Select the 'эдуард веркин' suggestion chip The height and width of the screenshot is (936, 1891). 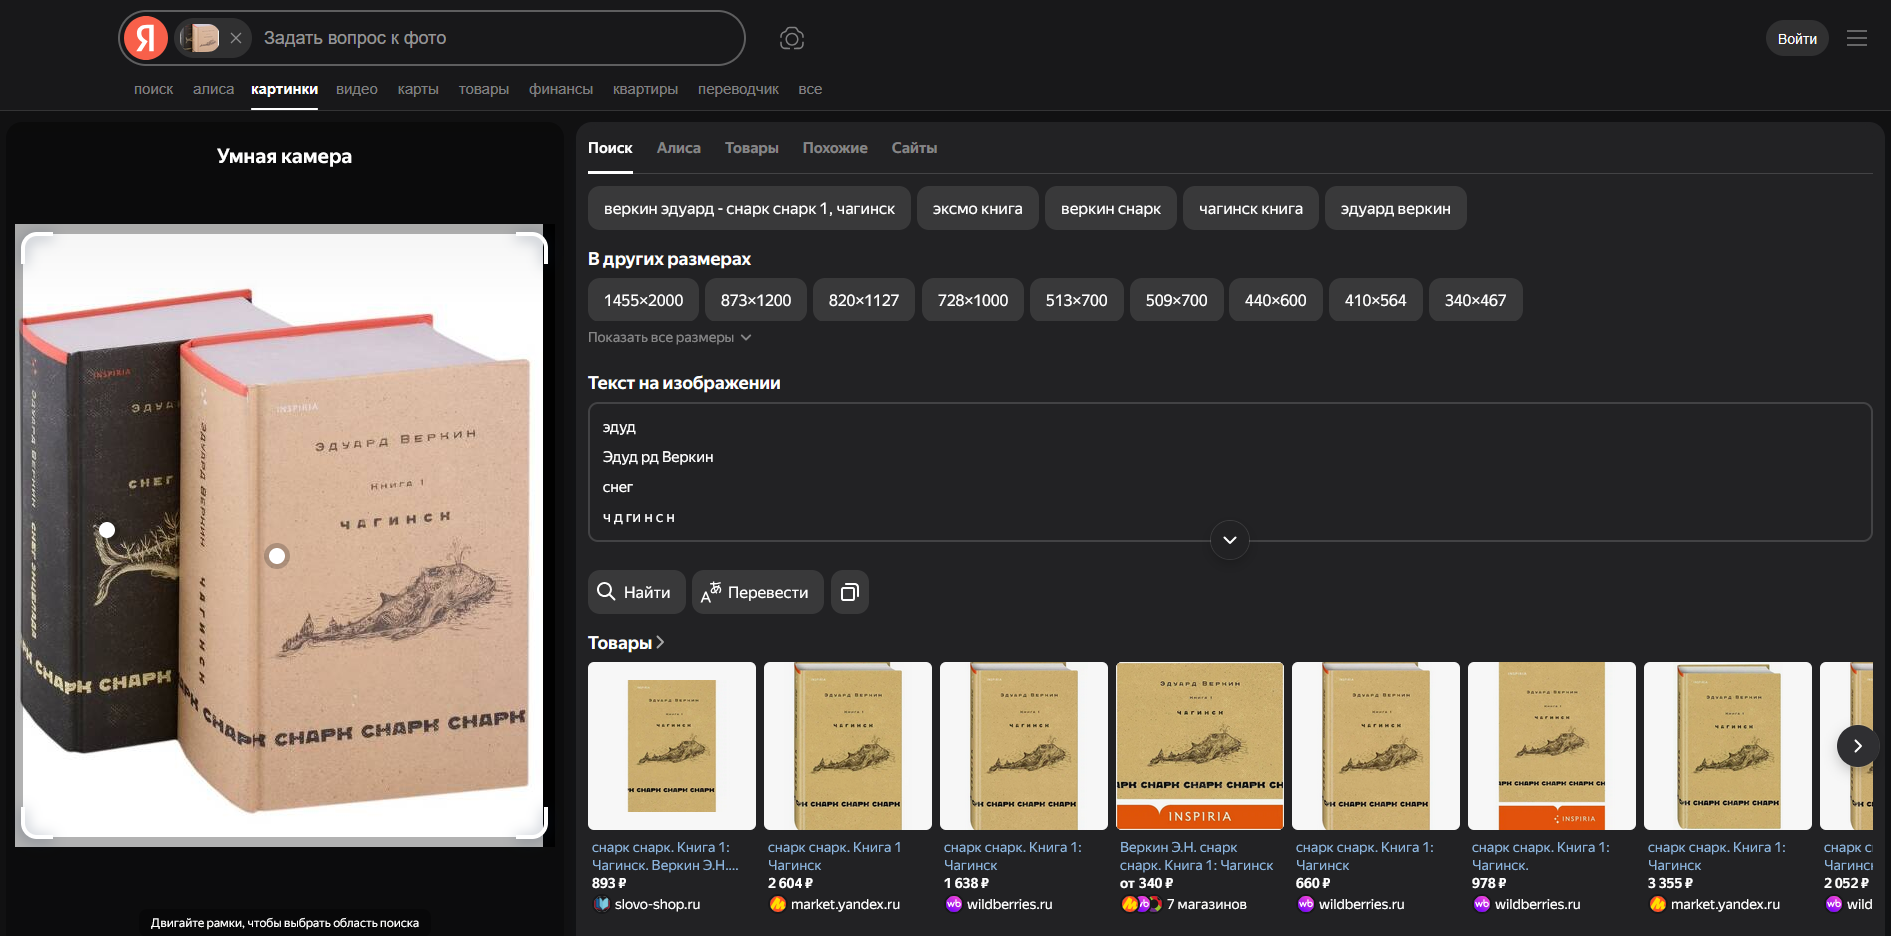click(1396, 209)
